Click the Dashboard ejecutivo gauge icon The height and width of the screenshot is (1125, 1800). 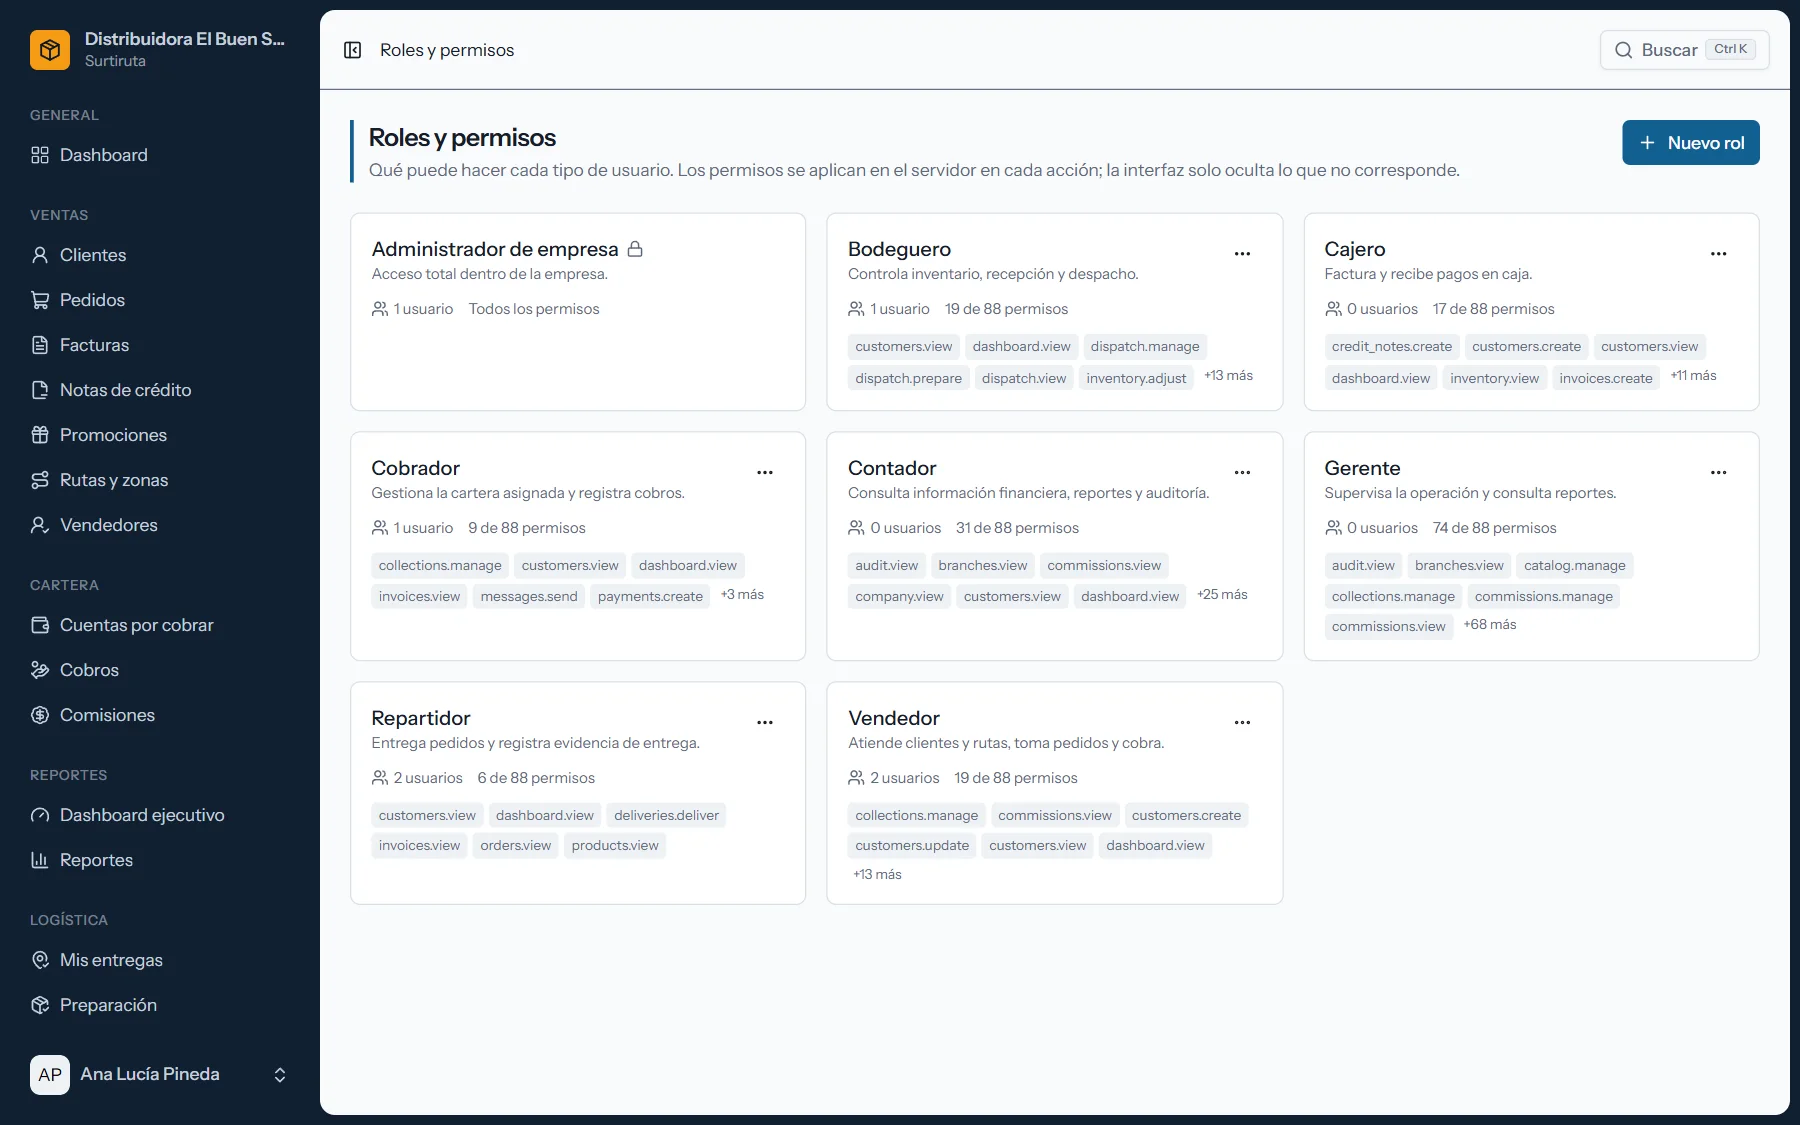tap(40, 815)
